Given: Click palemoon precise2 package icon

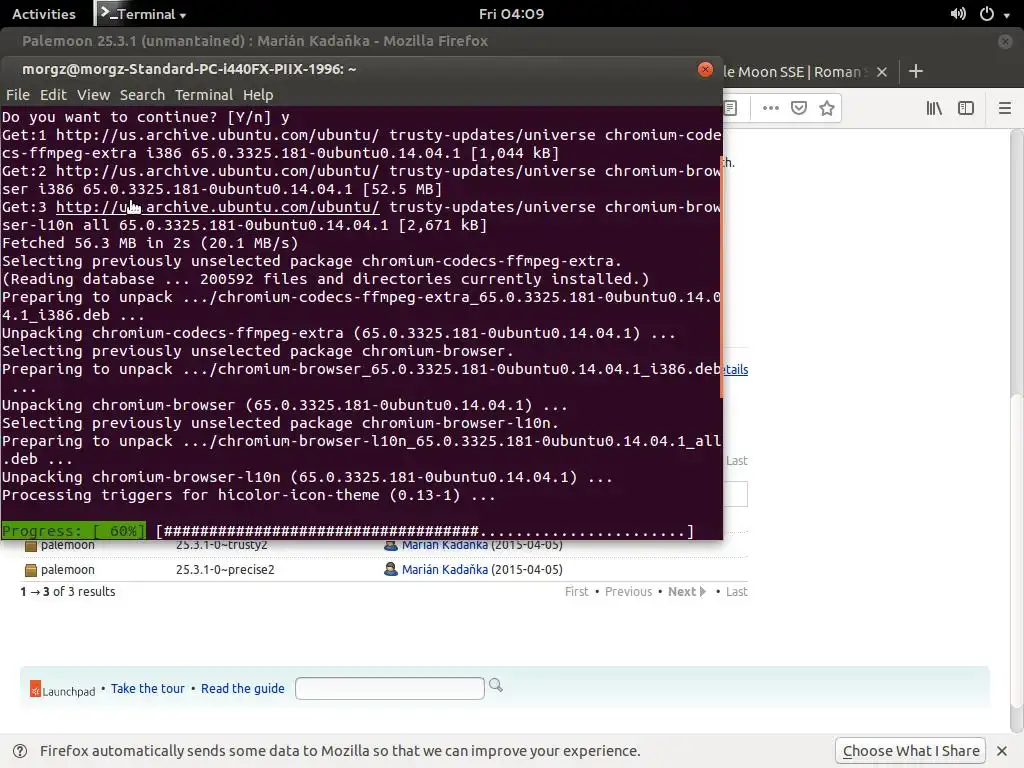Looking at the screenshot, I should [x=30, y=570].
